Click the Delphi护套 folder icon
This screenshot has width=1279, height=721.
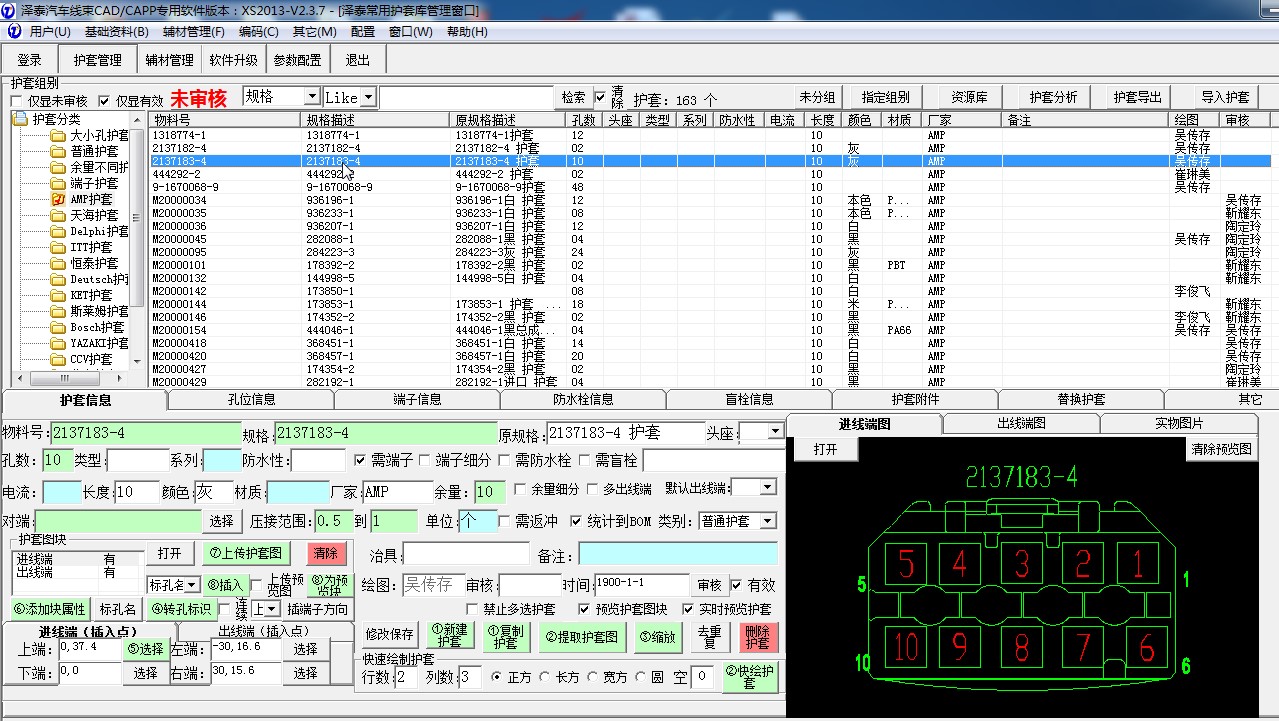[58, 231]
